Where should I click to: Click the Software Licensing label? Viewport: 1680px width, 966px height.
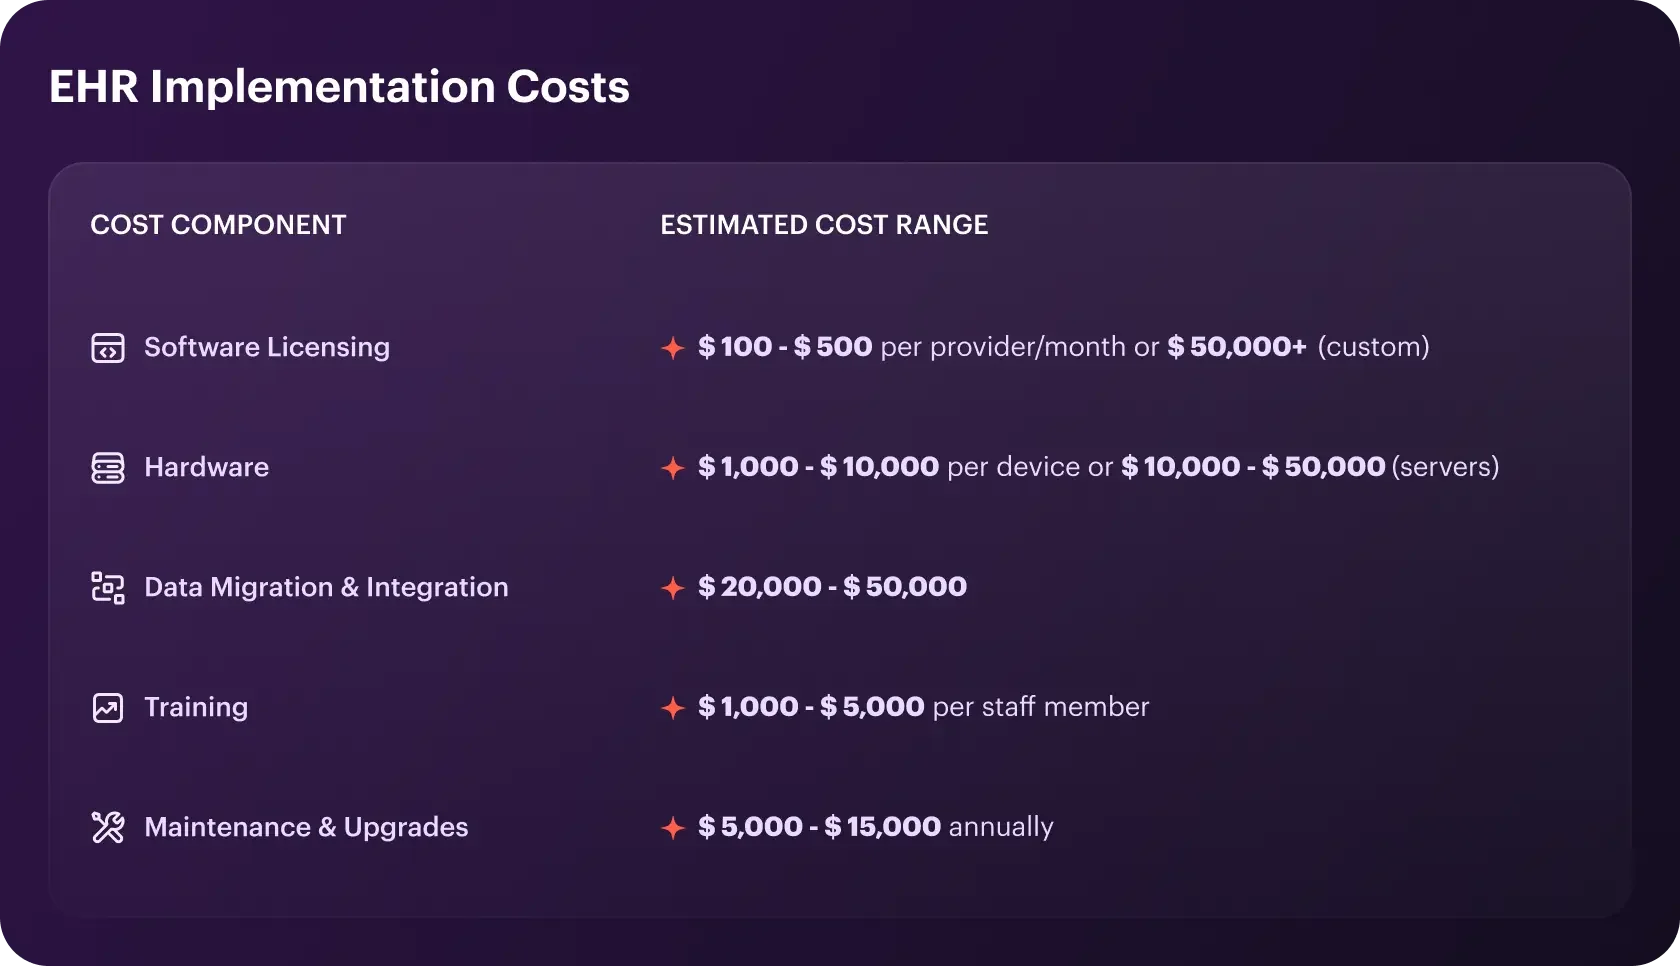[x=267, y=347]
